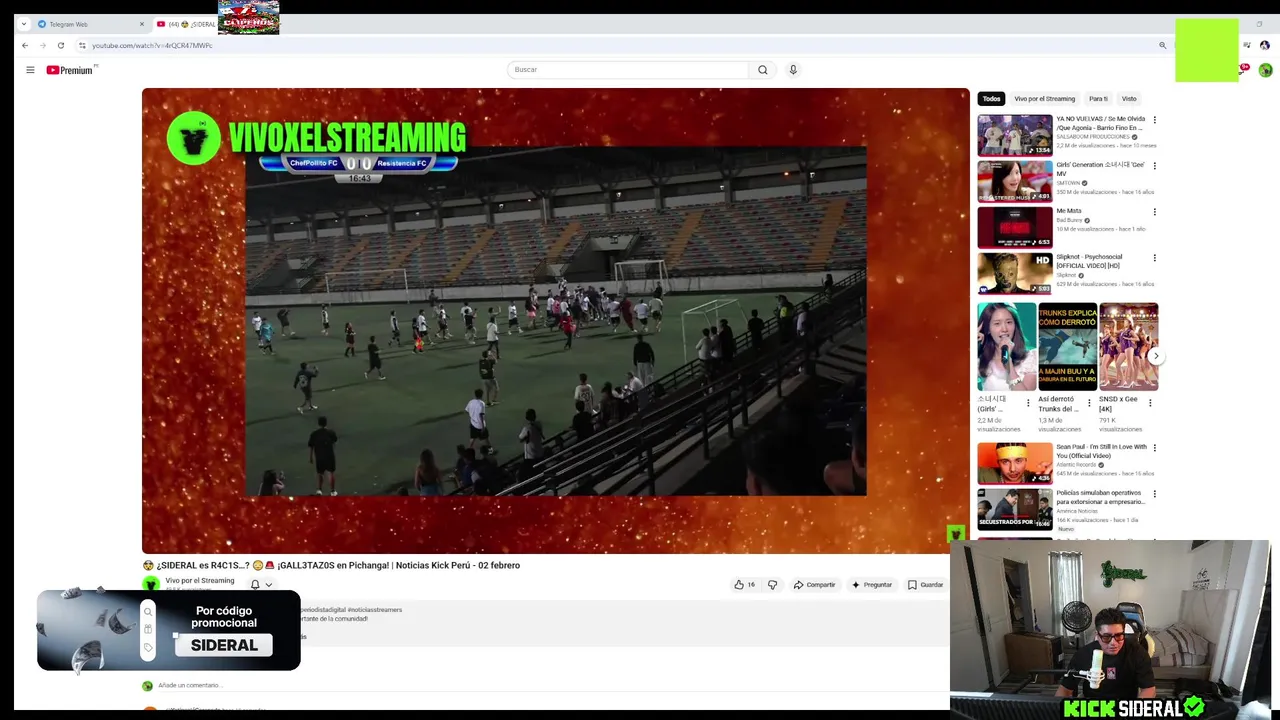This screenshot has width=1280, height=720.
Task: Open options menu for Girls' Generation Gee
Action: [1155, 166]
